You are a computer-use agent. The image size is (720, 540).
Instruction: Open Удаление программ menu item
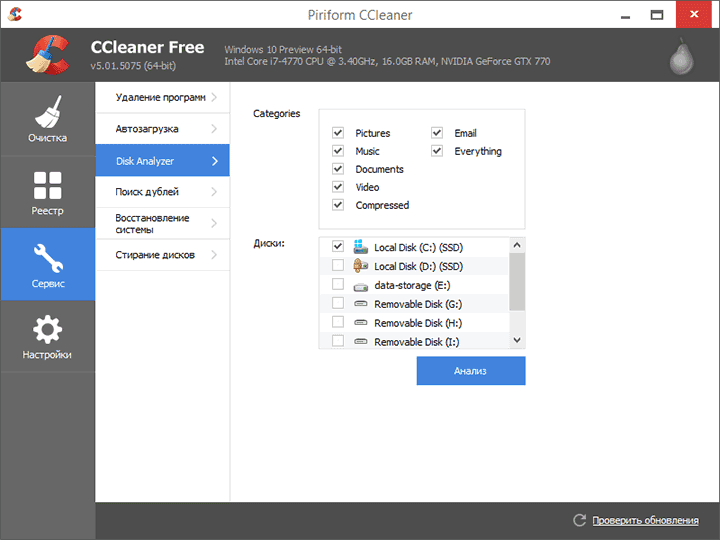tap(163, 97)
